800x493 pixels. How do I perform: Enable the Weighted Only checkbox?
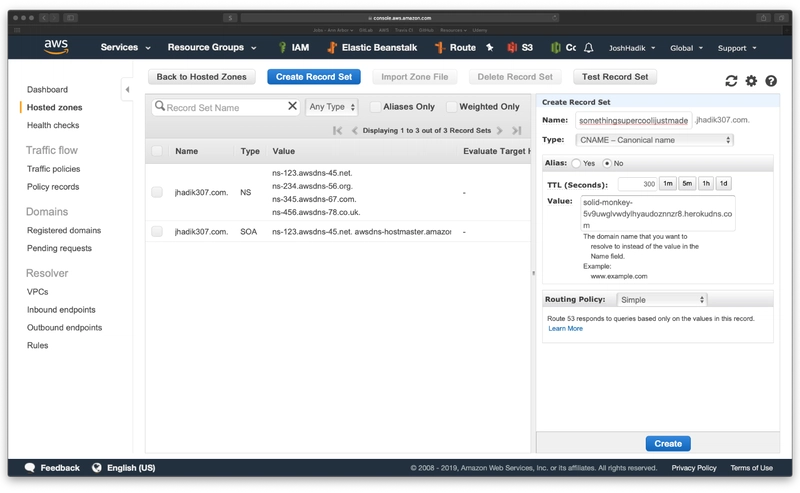tap(452, 107)
